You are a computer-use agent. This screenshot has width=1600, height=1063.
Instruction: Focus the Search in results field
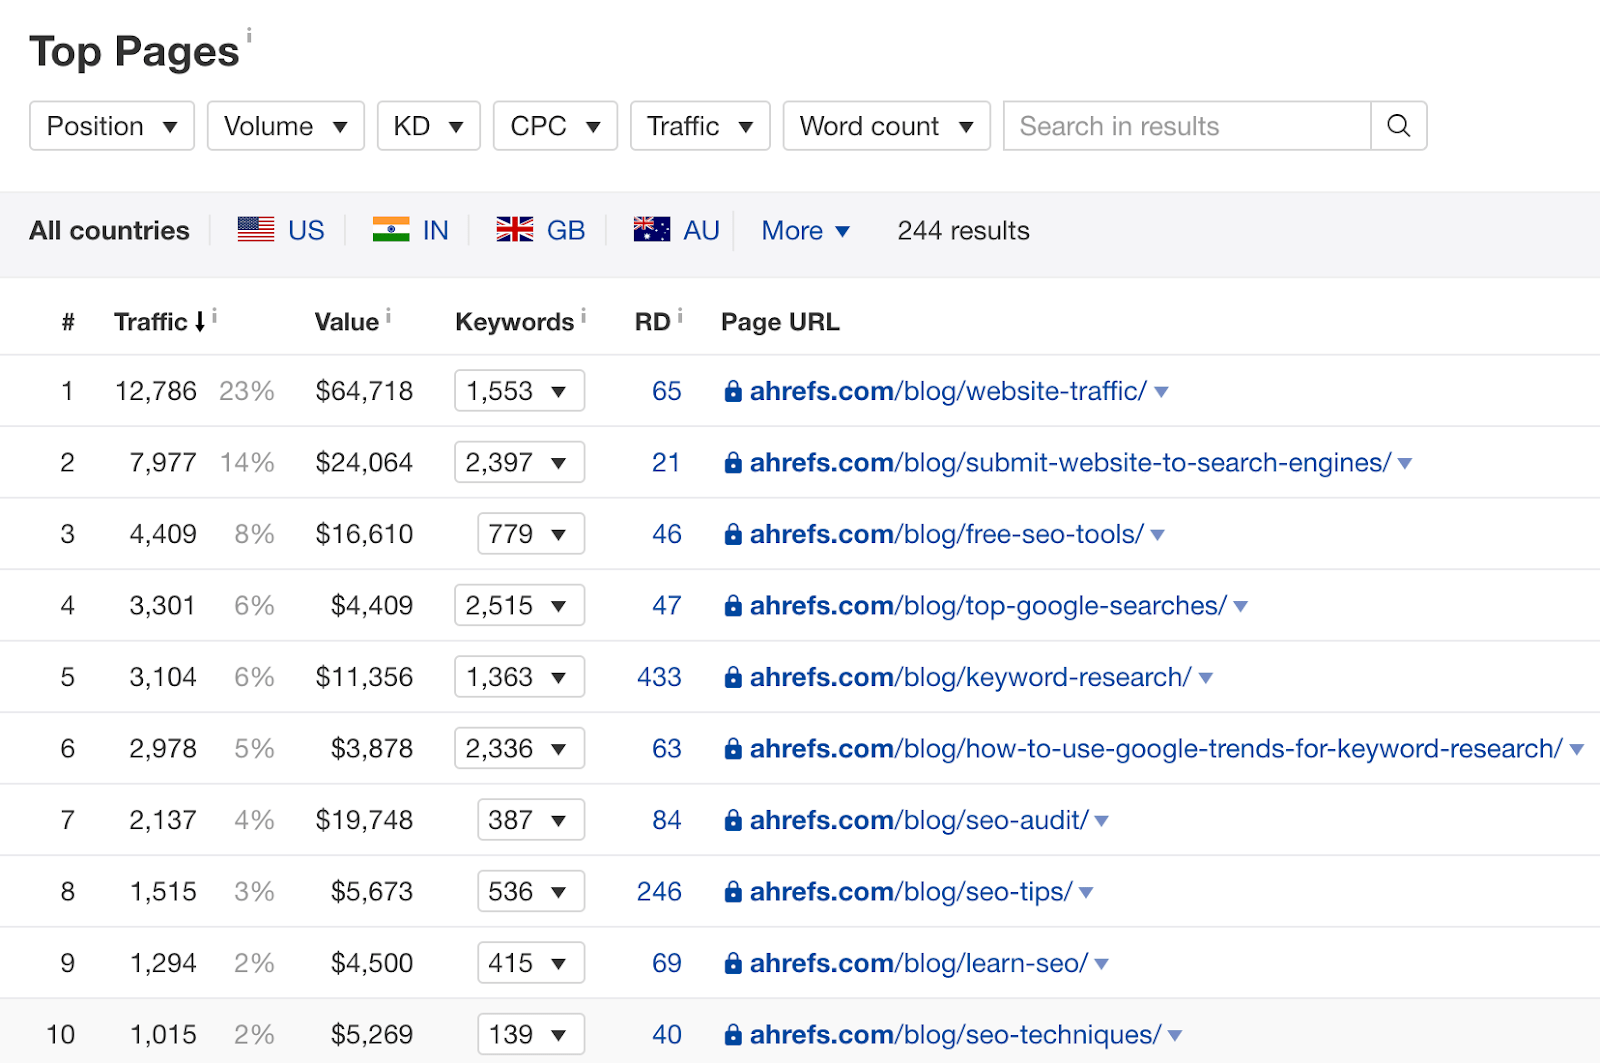point(1186,126)
